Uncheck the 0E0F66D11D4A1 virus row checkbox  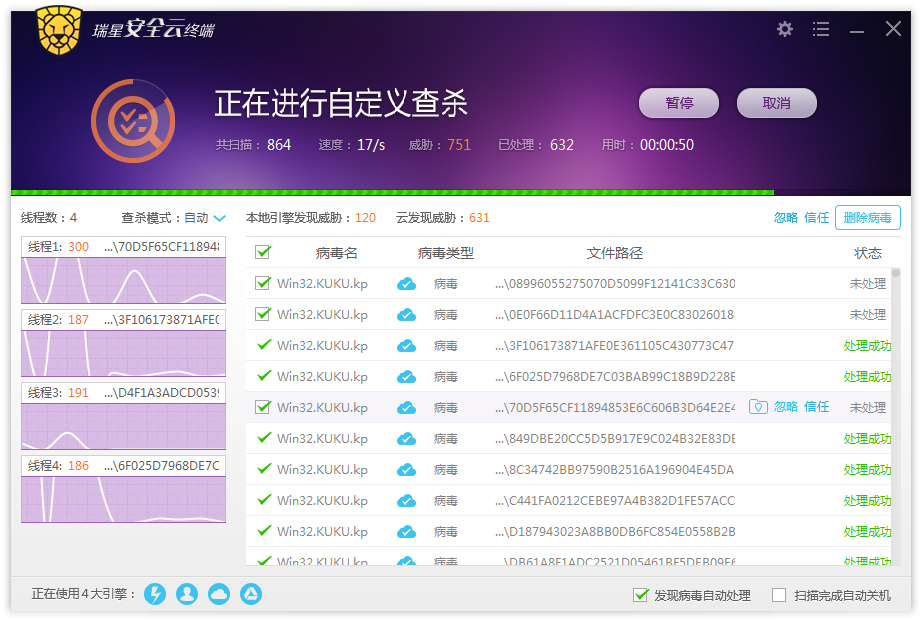point(263,315)
